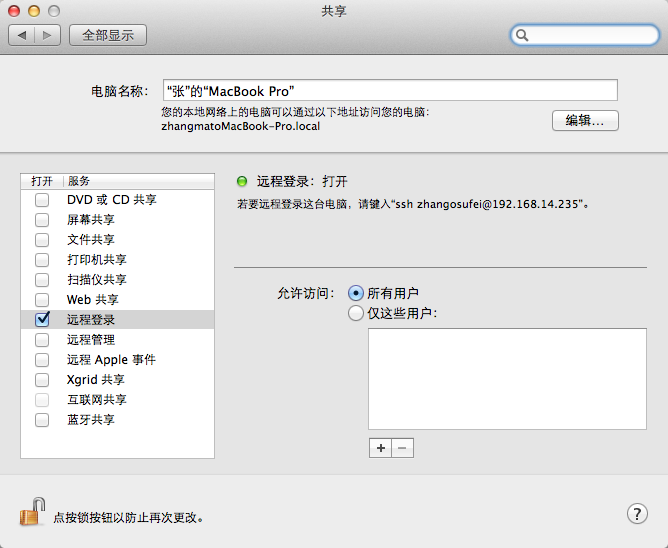Image resolution: width=668 pixels, height=548 pixels.
Task: Select the 远程管理 service row
Action: tap(117, 340)
